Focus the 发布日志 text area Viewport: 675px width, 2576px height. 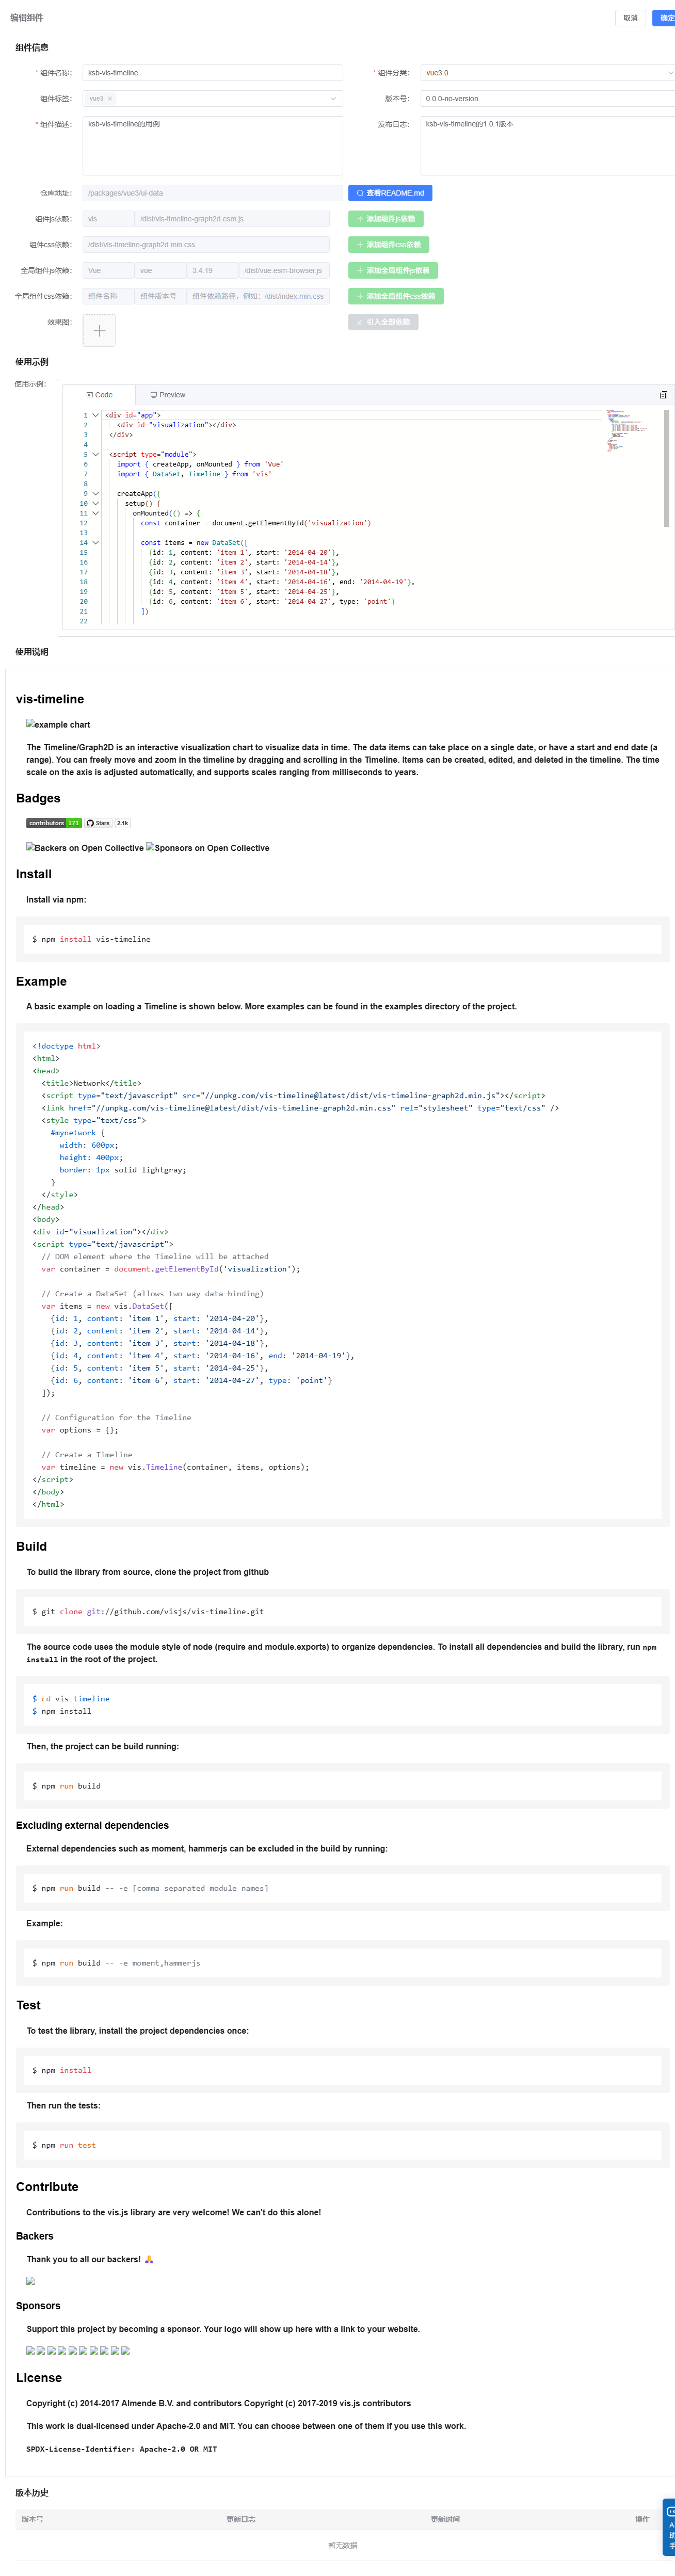tap(547, 146)
